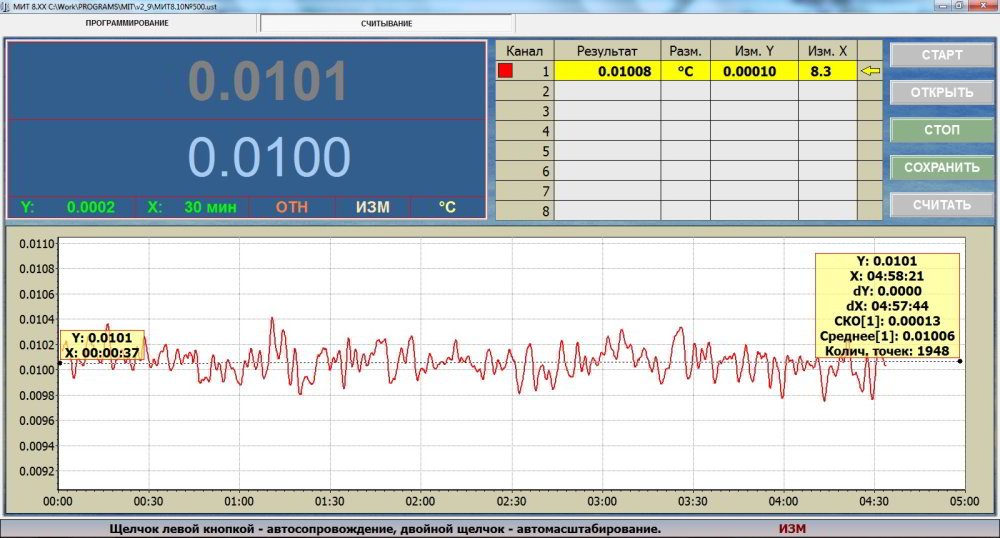Click the ОТКРЫТЬ button

click(942, 93)
